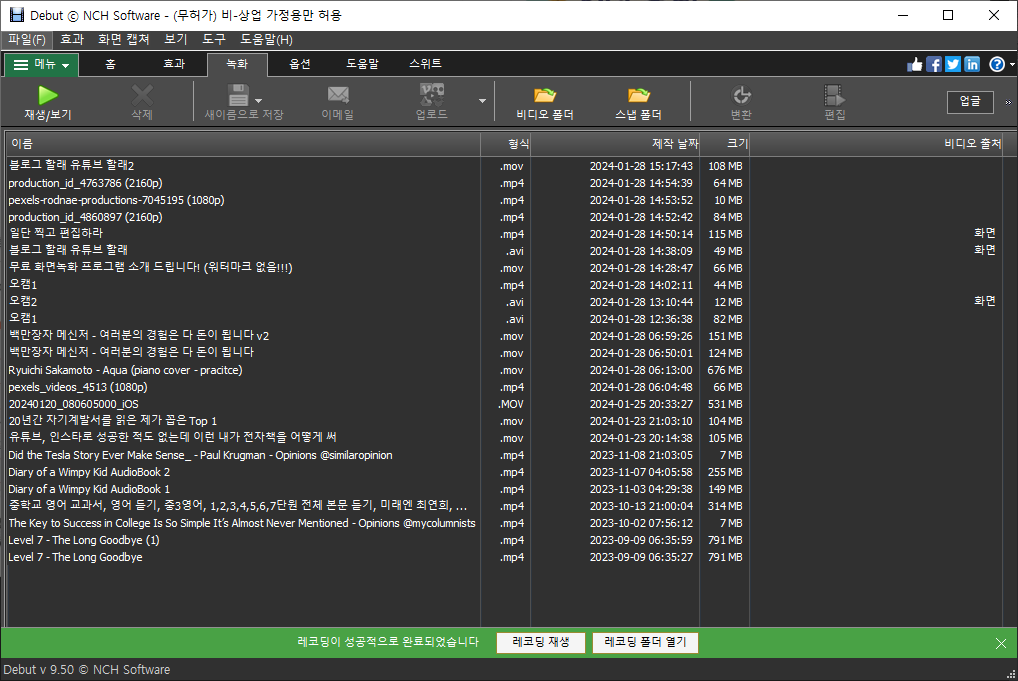Open the help question mark icon
Image resolution: width=1018 pixels, height=681 pixels.
(x=997, y=64)
